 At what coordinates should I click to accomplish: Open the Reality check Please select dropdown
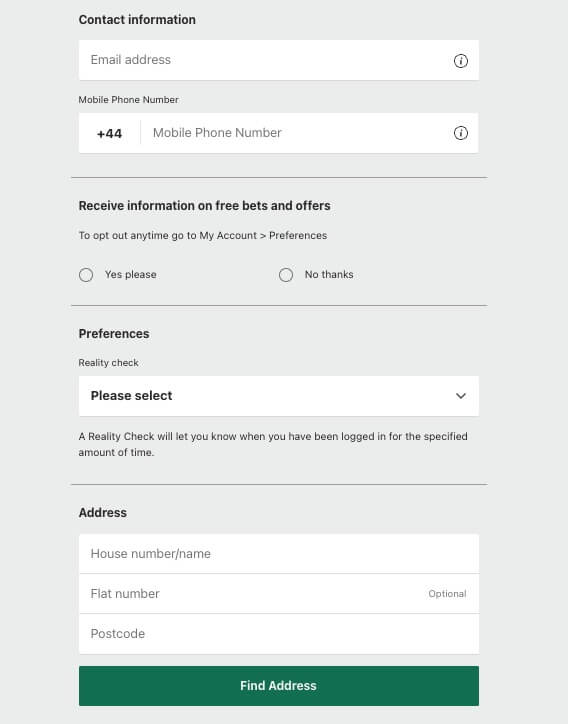278,396
